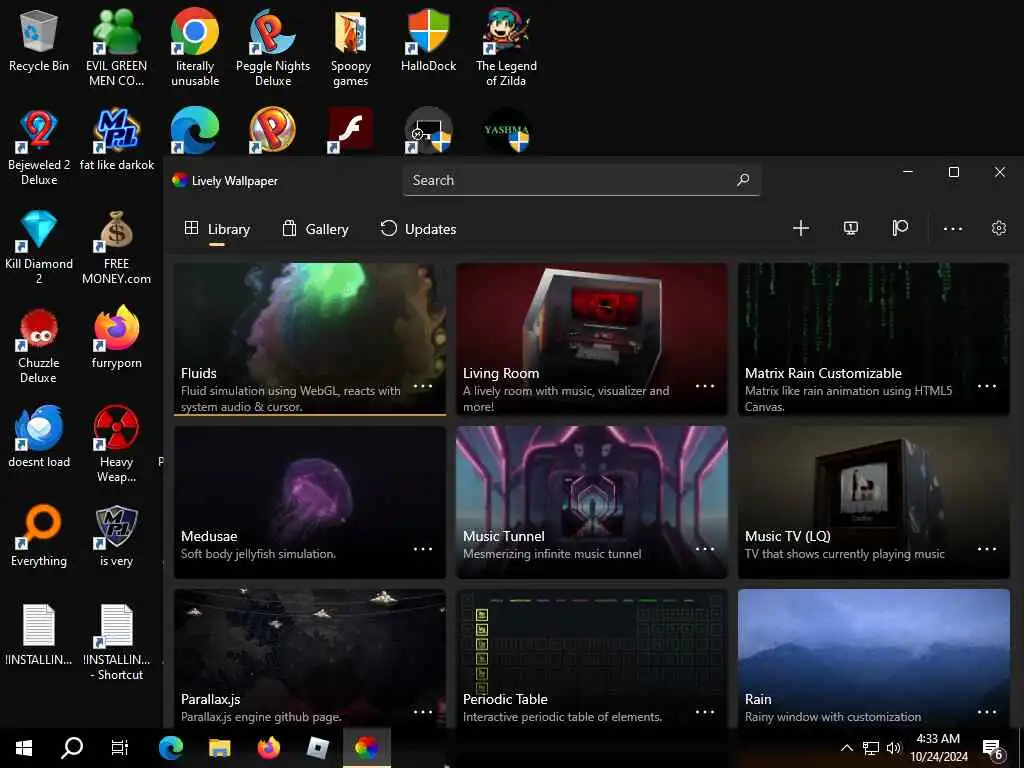Switch to the Library tab
This screenshot has width=1024, height=768.
(217, 229)
